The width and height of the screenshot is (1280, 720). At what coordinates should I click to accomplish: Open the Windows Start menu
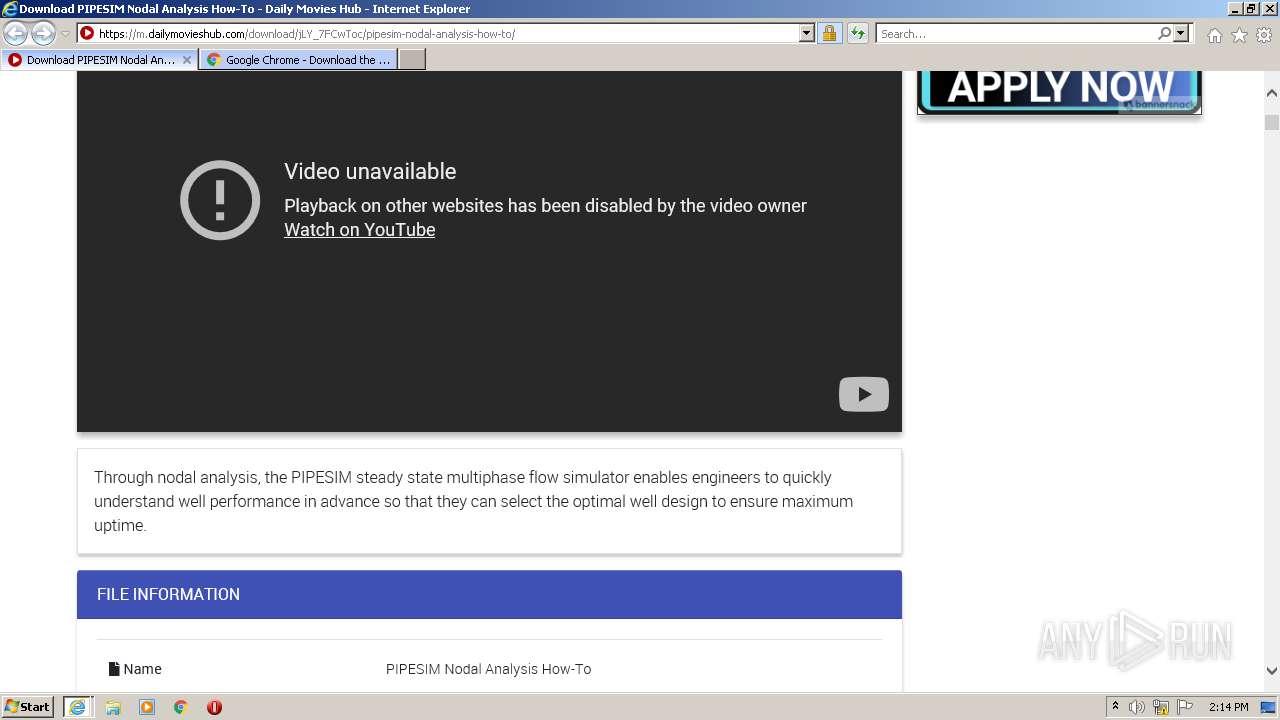(x=27, y=707)
